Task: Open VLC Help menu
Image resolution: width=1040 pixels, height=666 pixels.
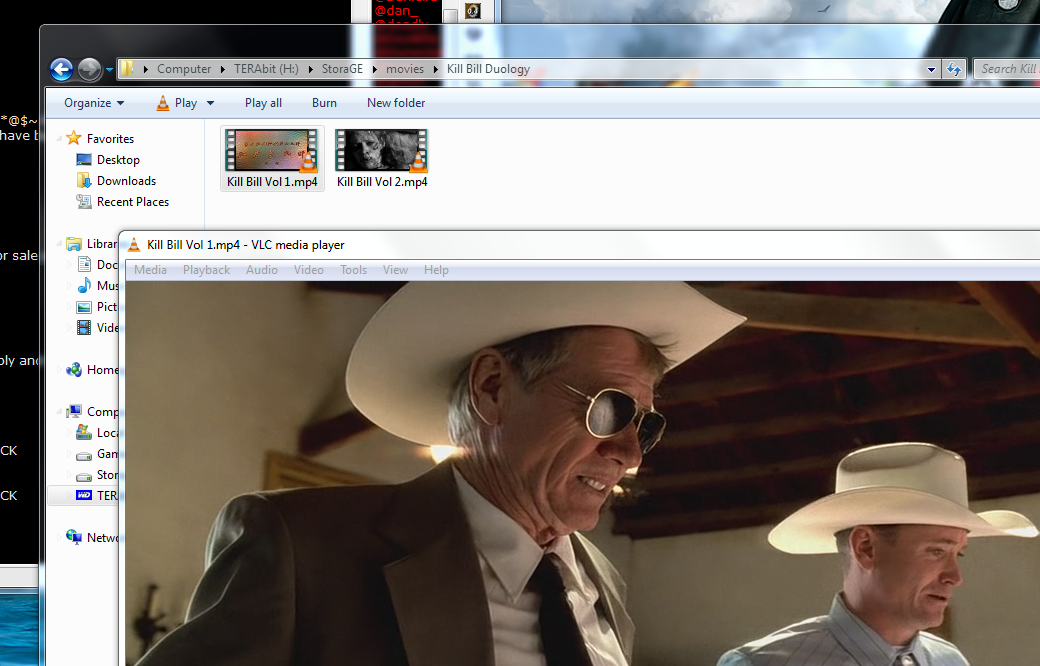Action: (436, 270)
